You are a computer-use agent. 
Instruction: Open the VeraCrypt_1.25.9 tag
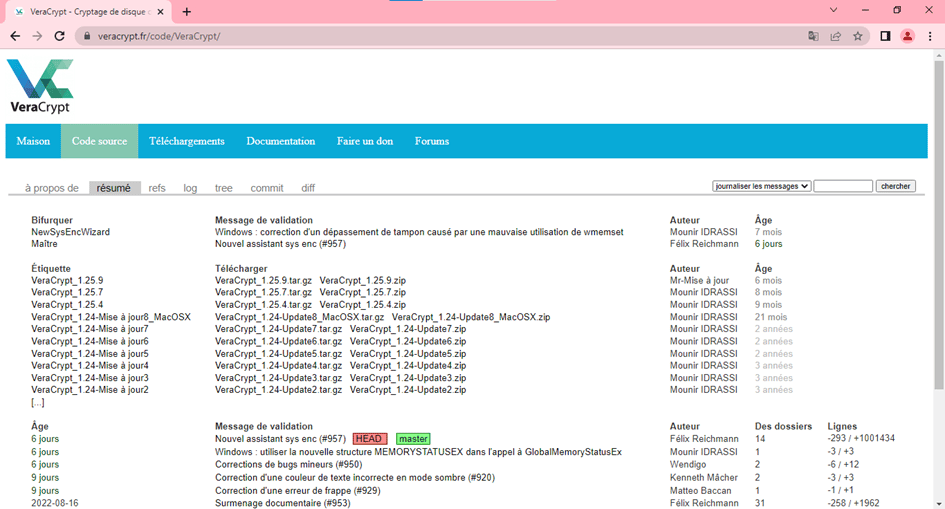(x=68, y=281)
